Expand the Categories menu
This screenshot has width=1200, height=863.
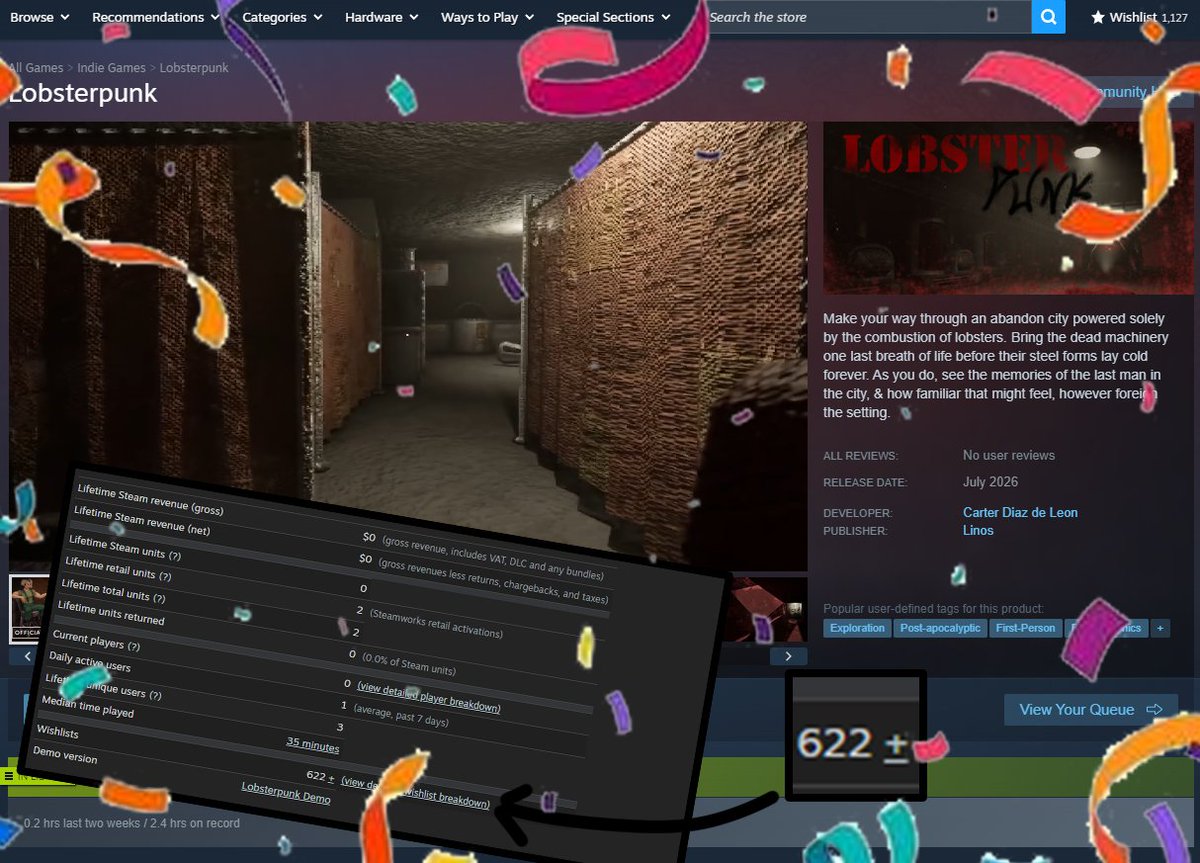coord(282,17)
